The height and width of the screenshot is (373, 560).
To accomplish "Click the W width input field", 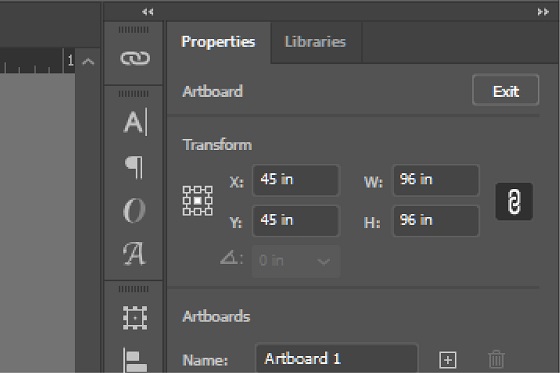I will pyautogui.click(x=436, y=180).
